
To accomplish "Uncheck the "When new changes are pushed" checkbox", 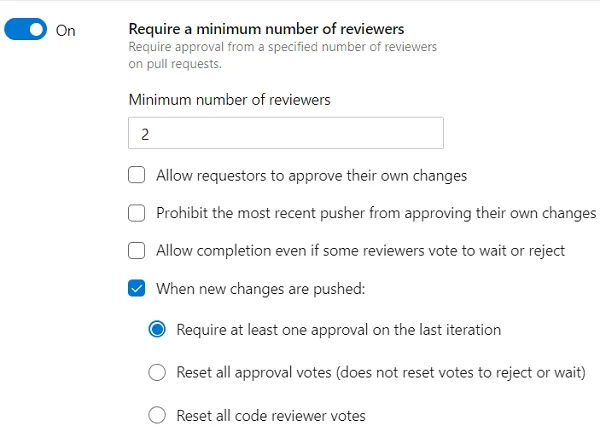I will pos(137,289).
